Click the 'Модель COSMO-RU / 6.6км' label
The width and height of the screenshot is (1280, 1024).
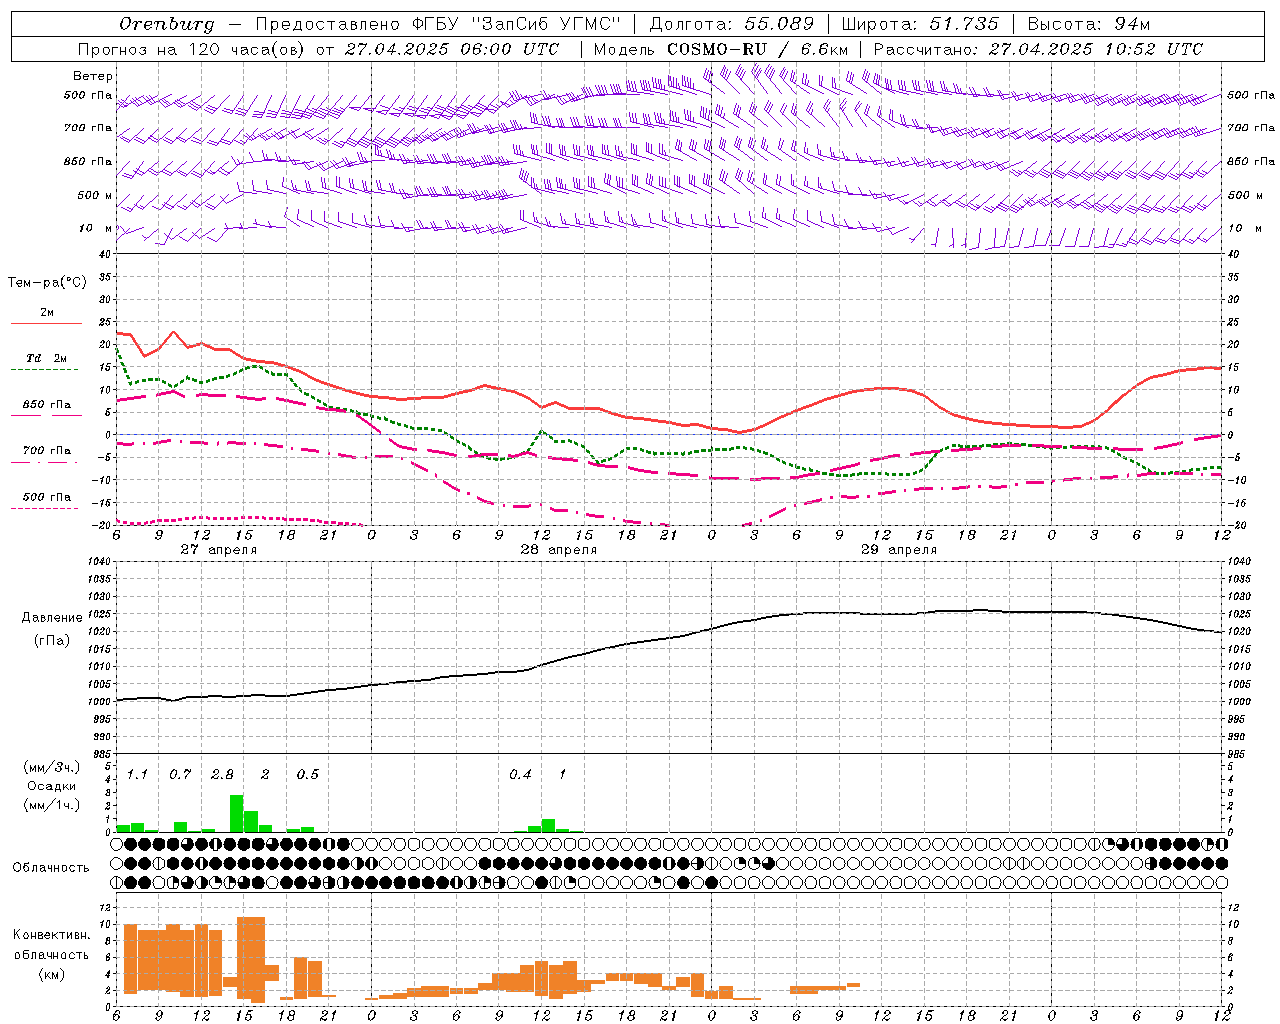(x=720, y=49)
